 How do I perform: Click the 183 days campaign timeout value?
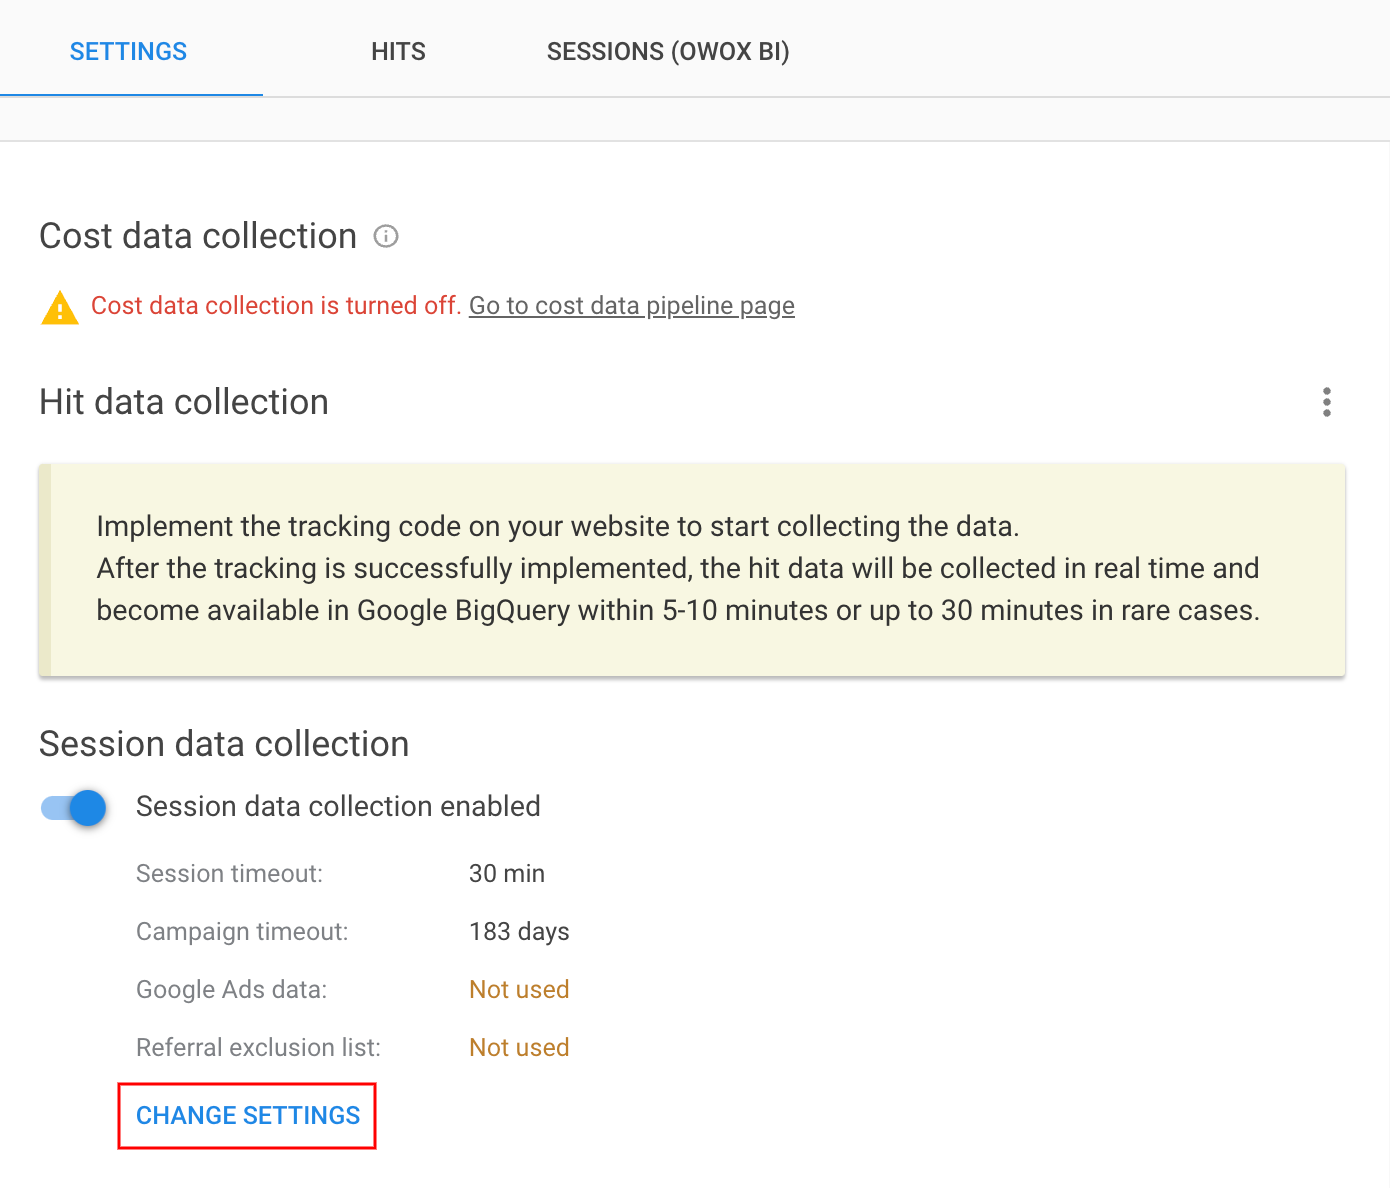[x=519, y=931]
